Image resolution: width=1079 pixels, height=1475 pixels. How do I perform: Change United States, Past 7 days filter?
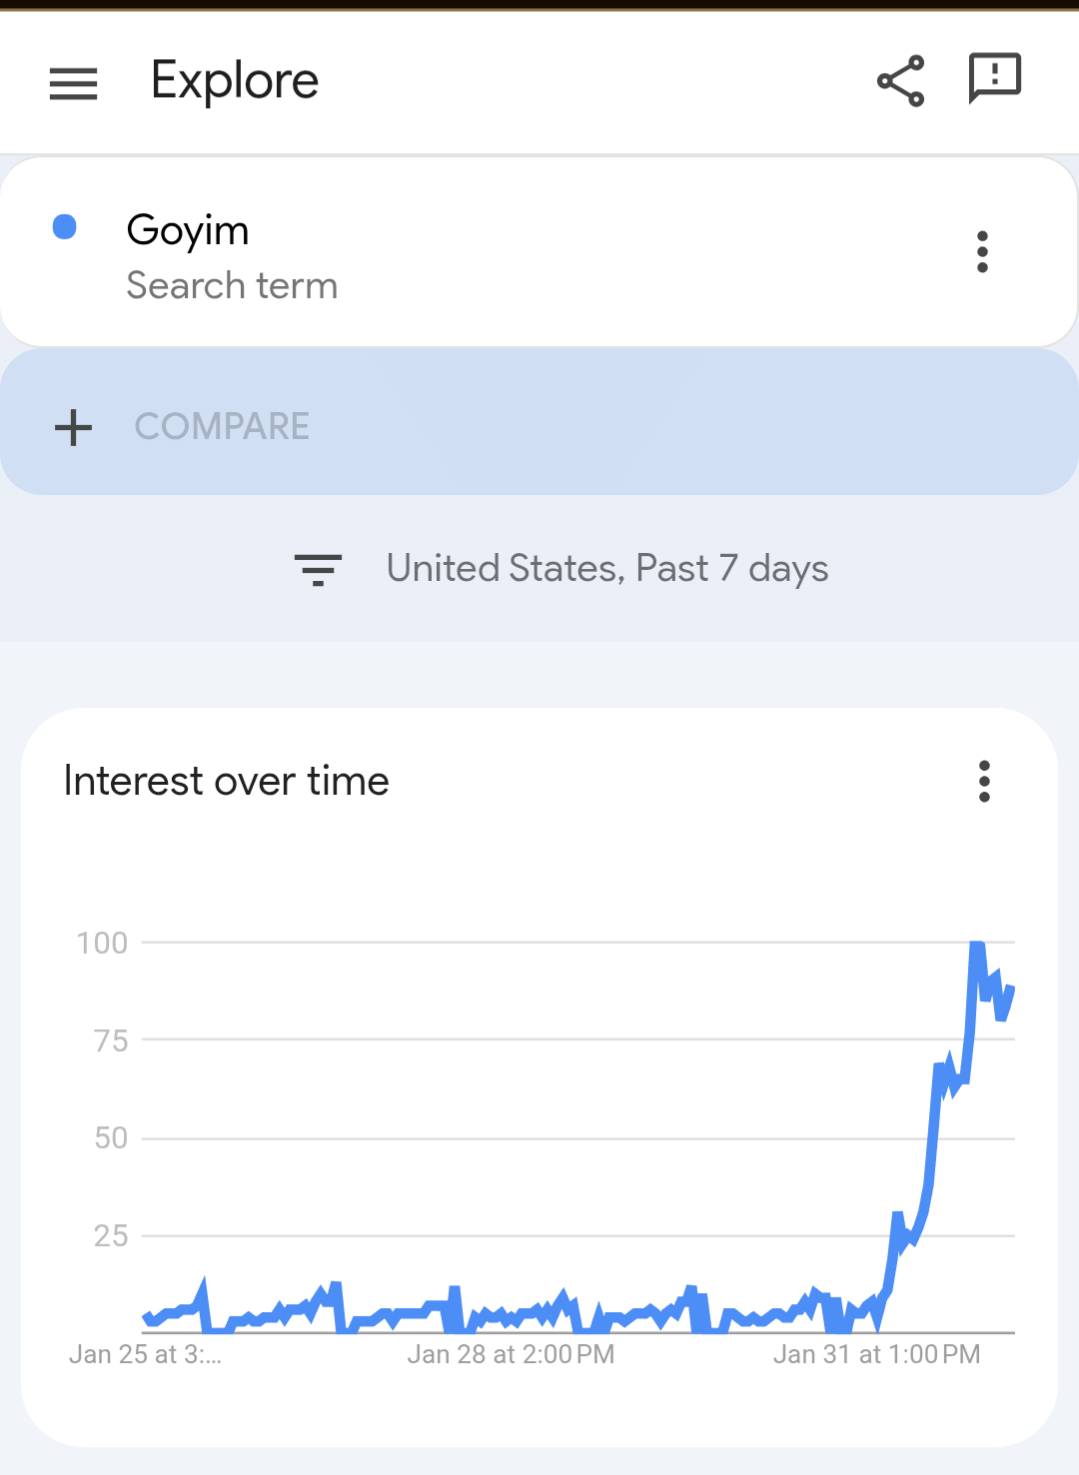607,569
